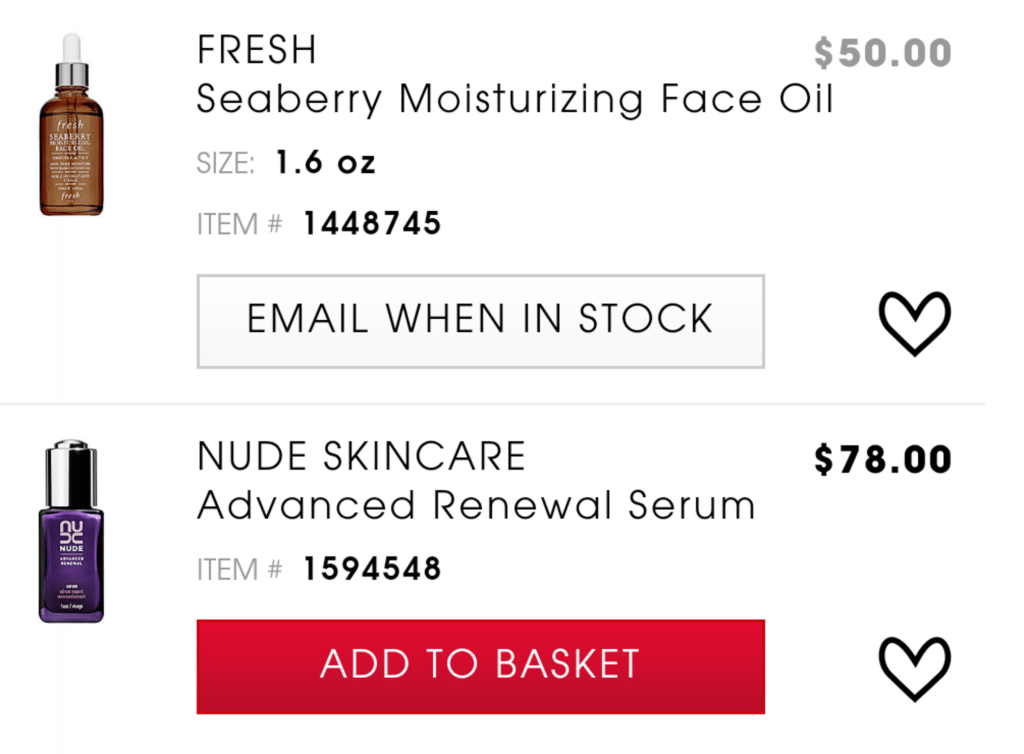Open the FRESH brand link
This screenshot has height=754, width=1024.
(x=257, y=50)
